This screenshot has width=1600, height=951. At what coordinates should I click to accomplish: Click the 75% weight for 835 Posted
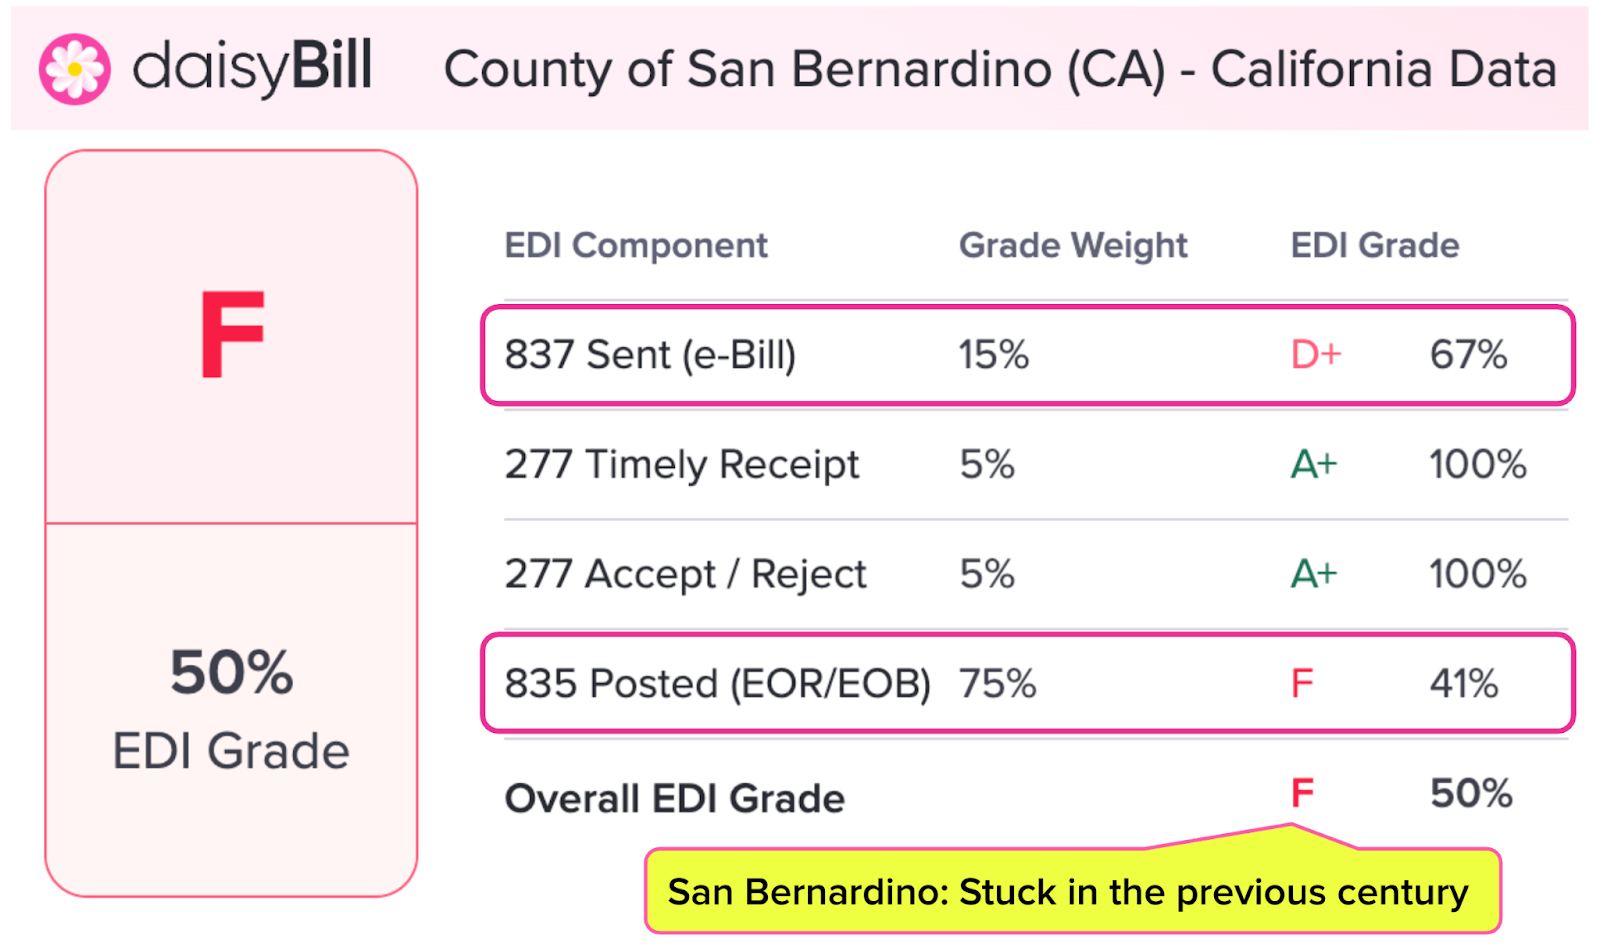997,684
